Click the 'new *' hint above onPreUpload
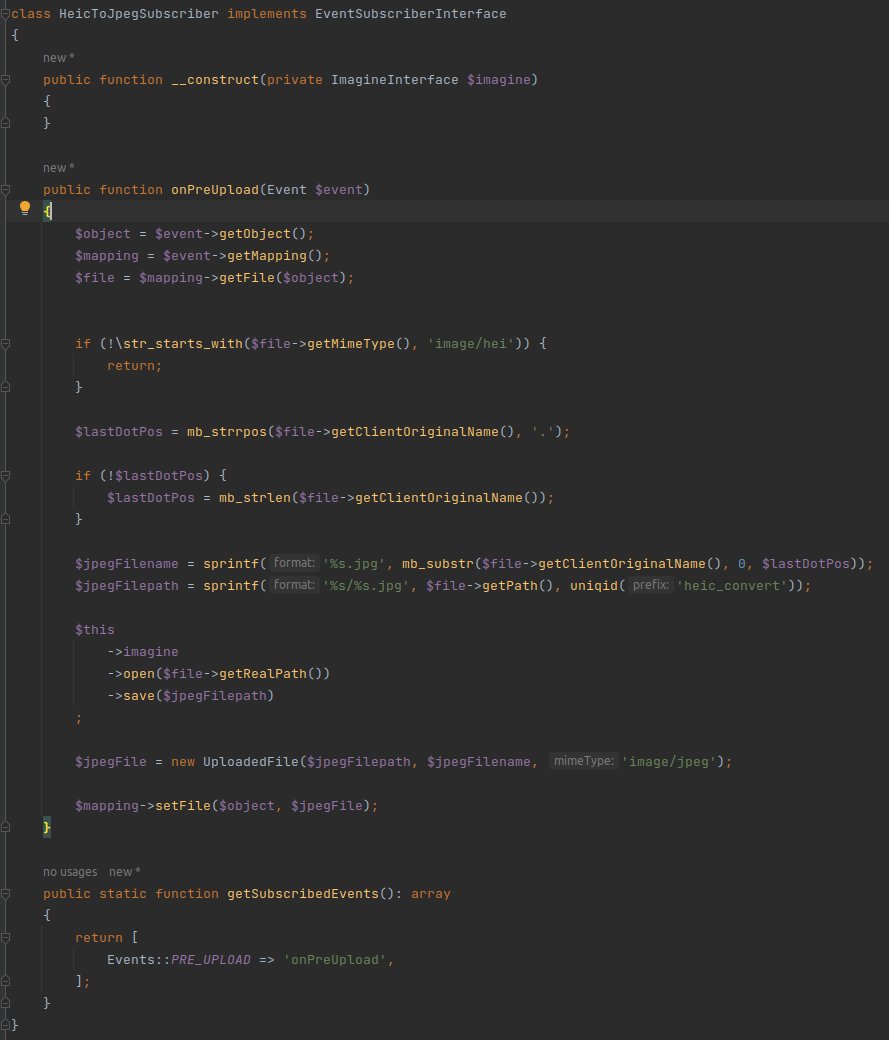889x1040 pixels. click(x=58, y=168)
